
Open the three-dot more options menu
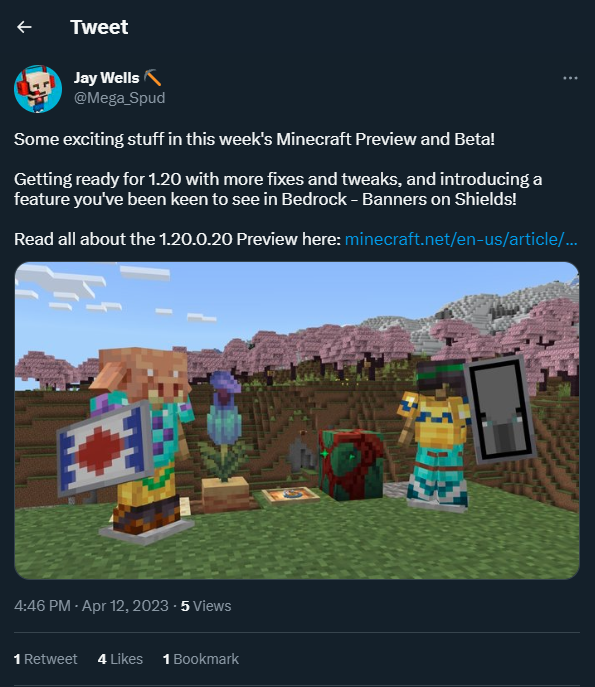click(570, 78)
